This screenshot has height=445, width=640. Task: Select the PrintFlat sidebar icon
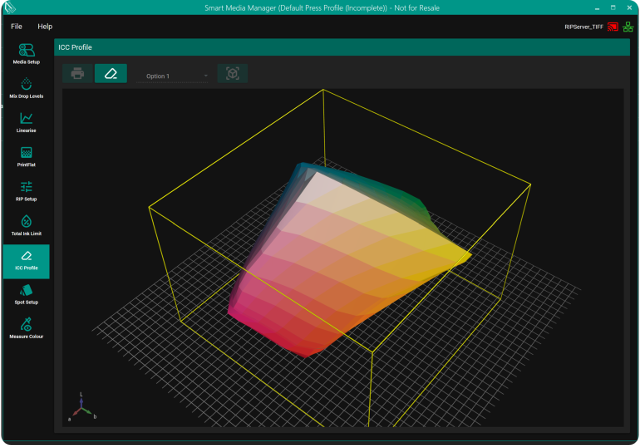pos(26,156)
